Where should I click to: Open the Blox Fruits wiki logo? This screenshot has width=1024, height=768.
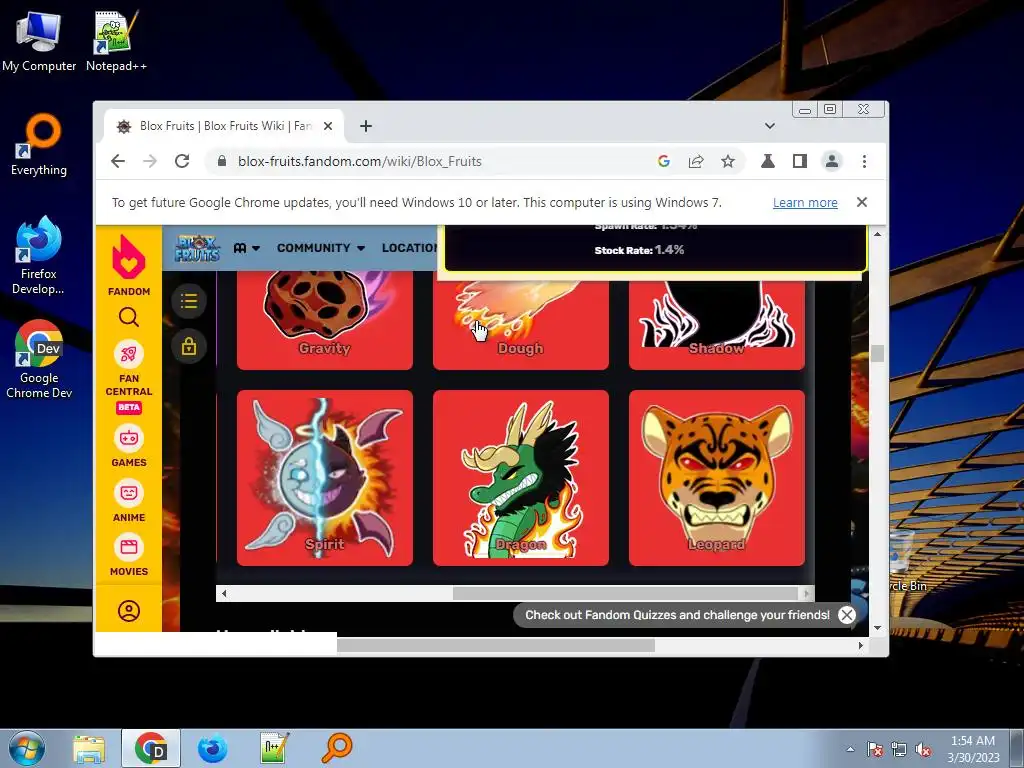point(197,248)
